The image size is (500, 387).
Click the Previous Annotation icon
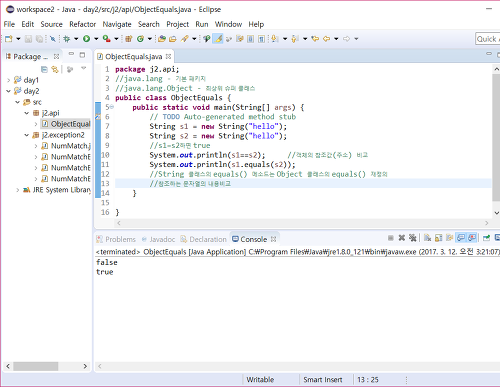tap(295, 39)
